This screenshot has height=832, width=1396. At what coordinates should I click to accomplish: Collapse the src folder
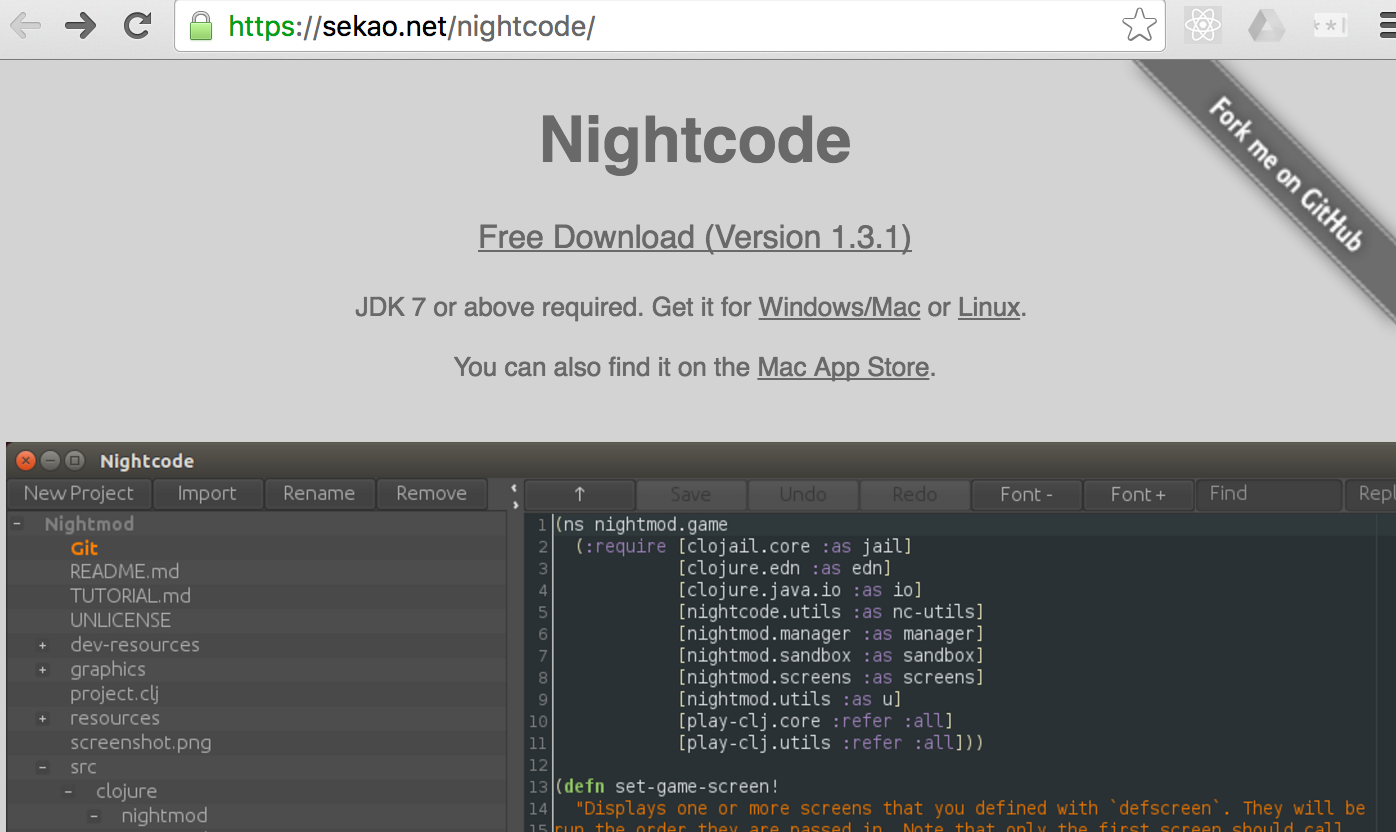(x=43, y=768)
